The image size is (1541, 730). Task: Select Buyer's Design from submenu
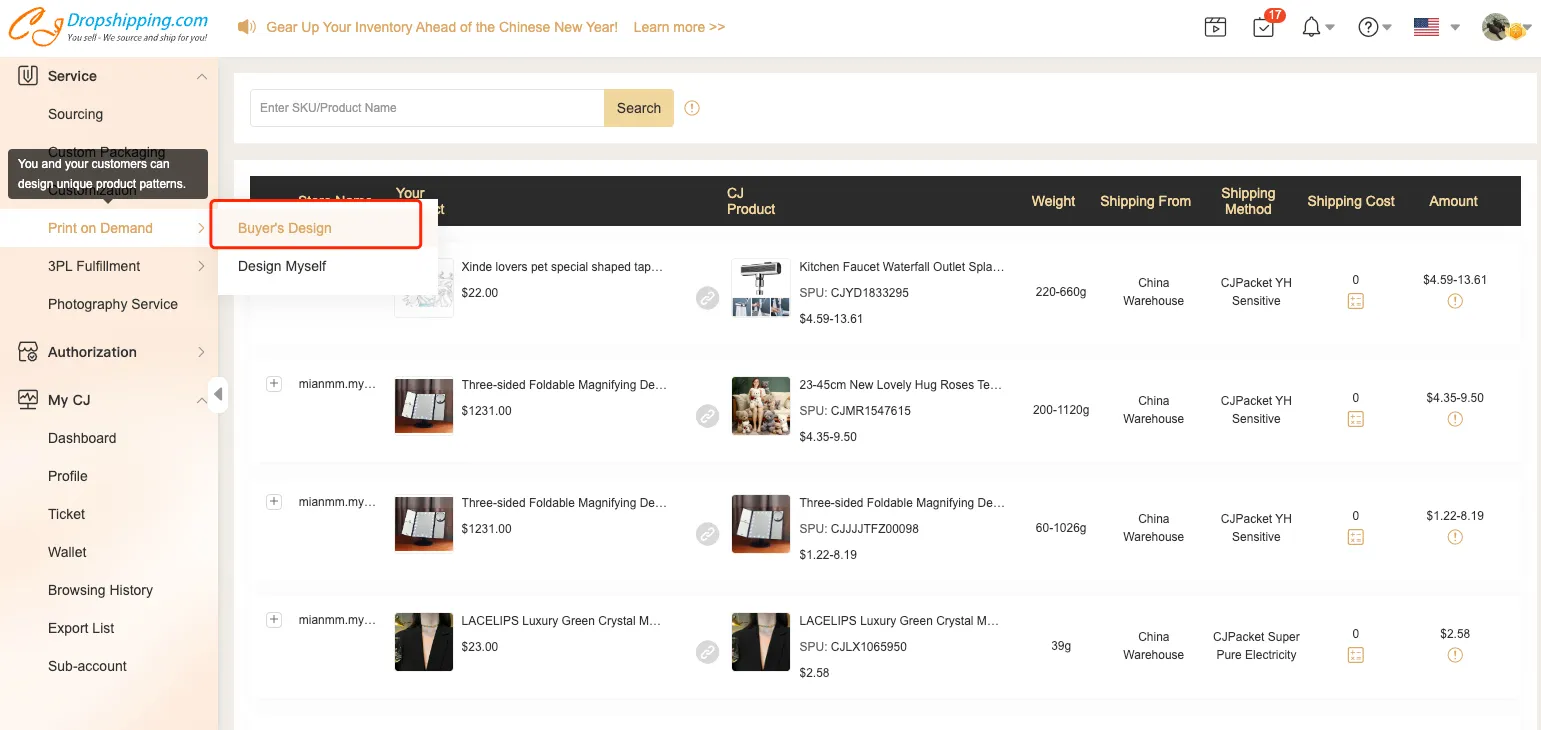pyautogui.click(x=285, y=228)
